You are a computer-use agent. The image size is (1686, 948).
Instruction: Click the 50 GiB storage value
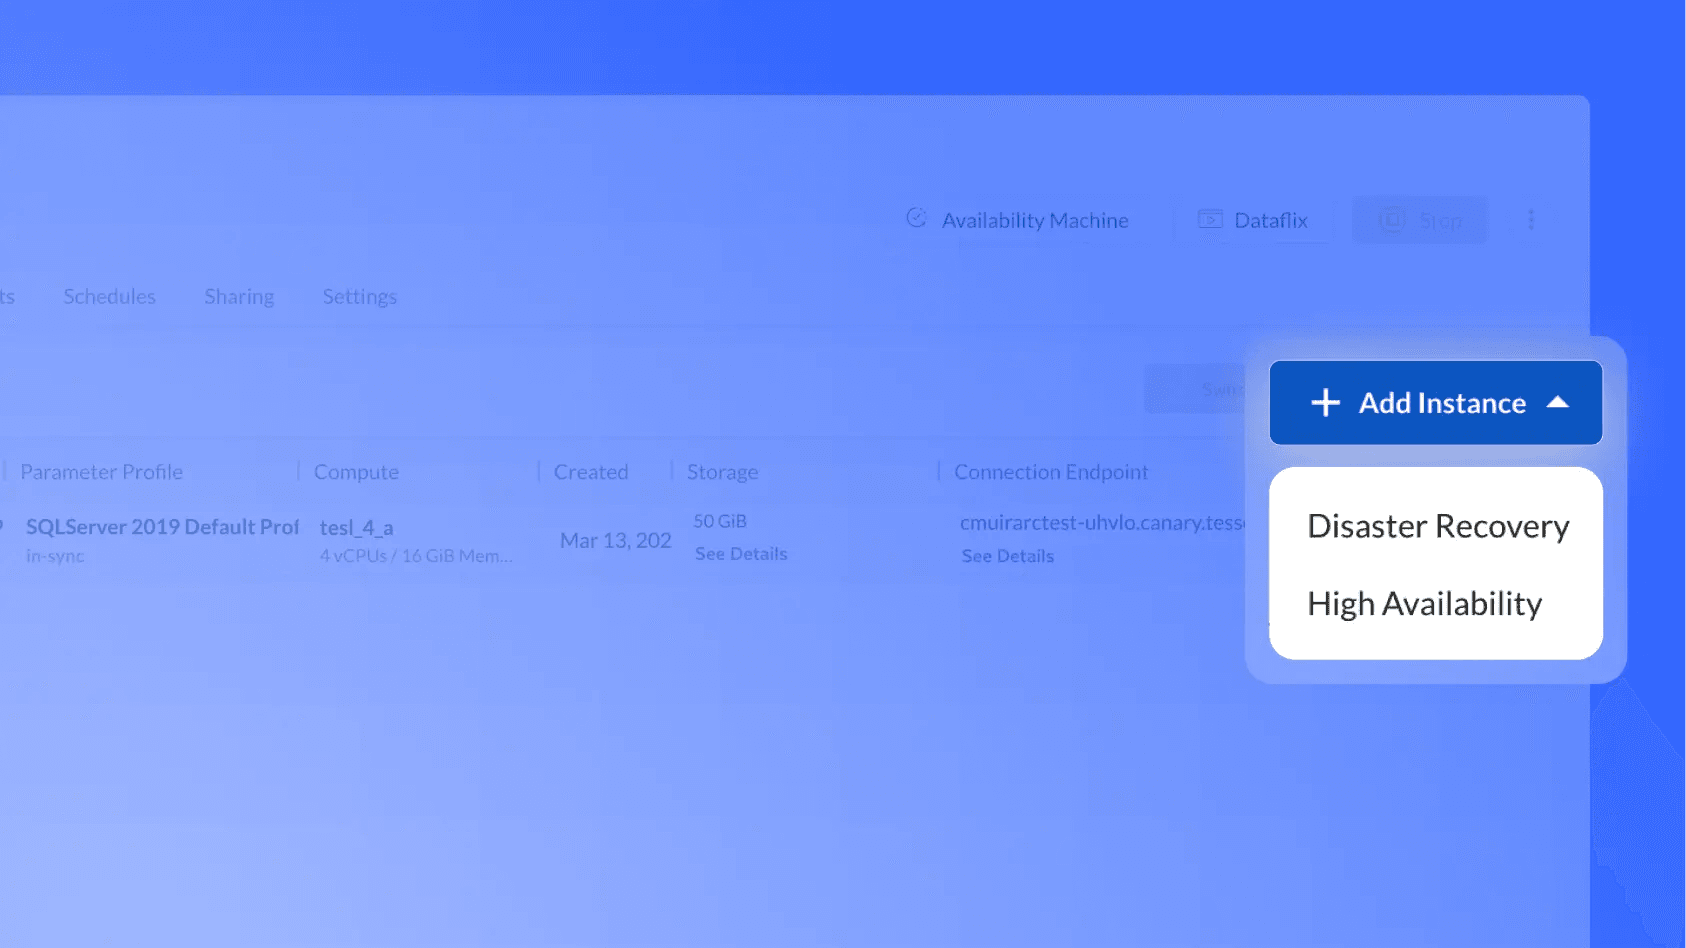tap(720, 522)
